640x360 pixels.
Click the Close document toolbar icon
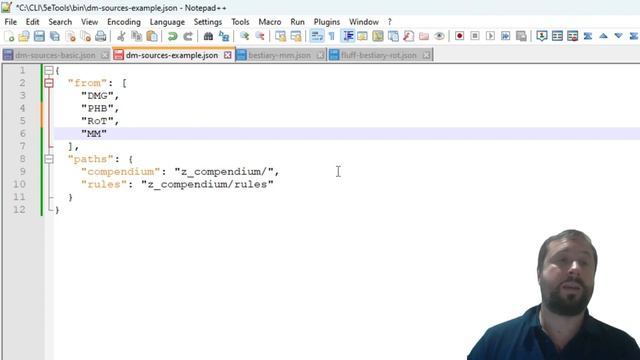(x=70, y=36)
